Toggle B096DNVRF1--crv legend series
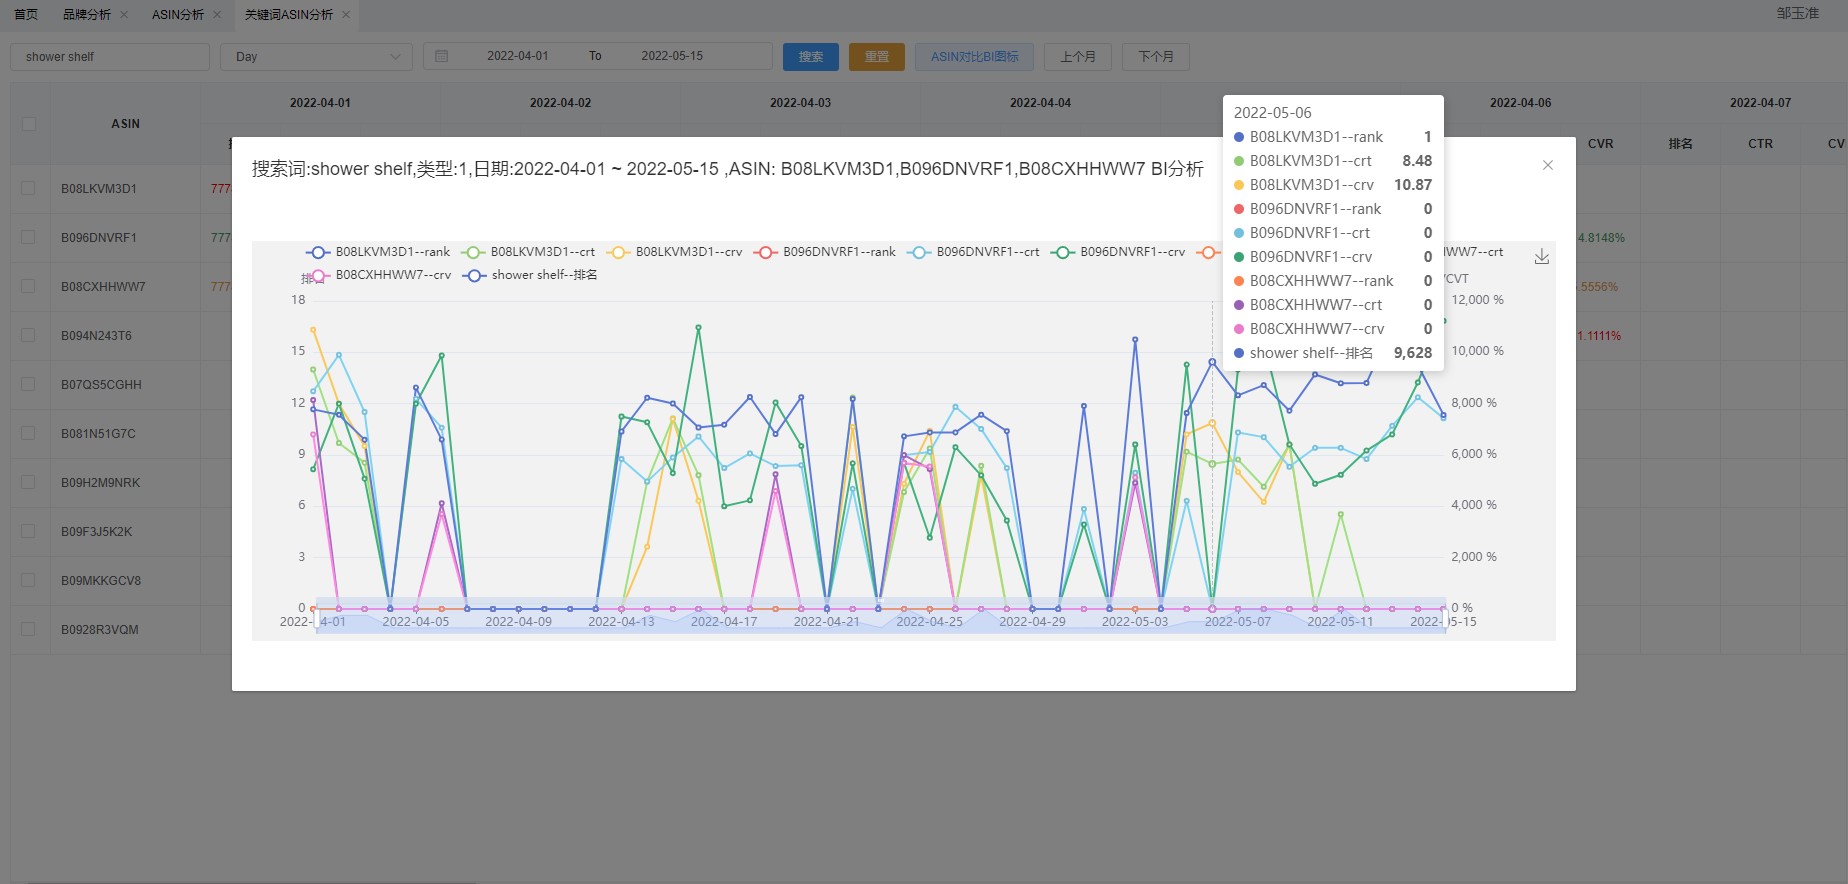 [x=1118, y=252]
